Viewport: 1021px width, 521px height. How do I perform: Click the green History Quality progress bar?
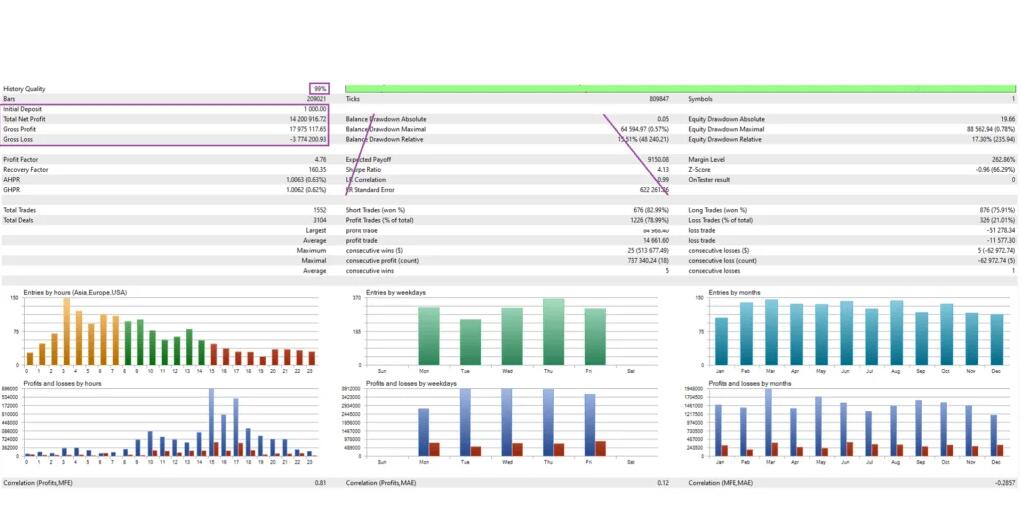pos(680,89)
